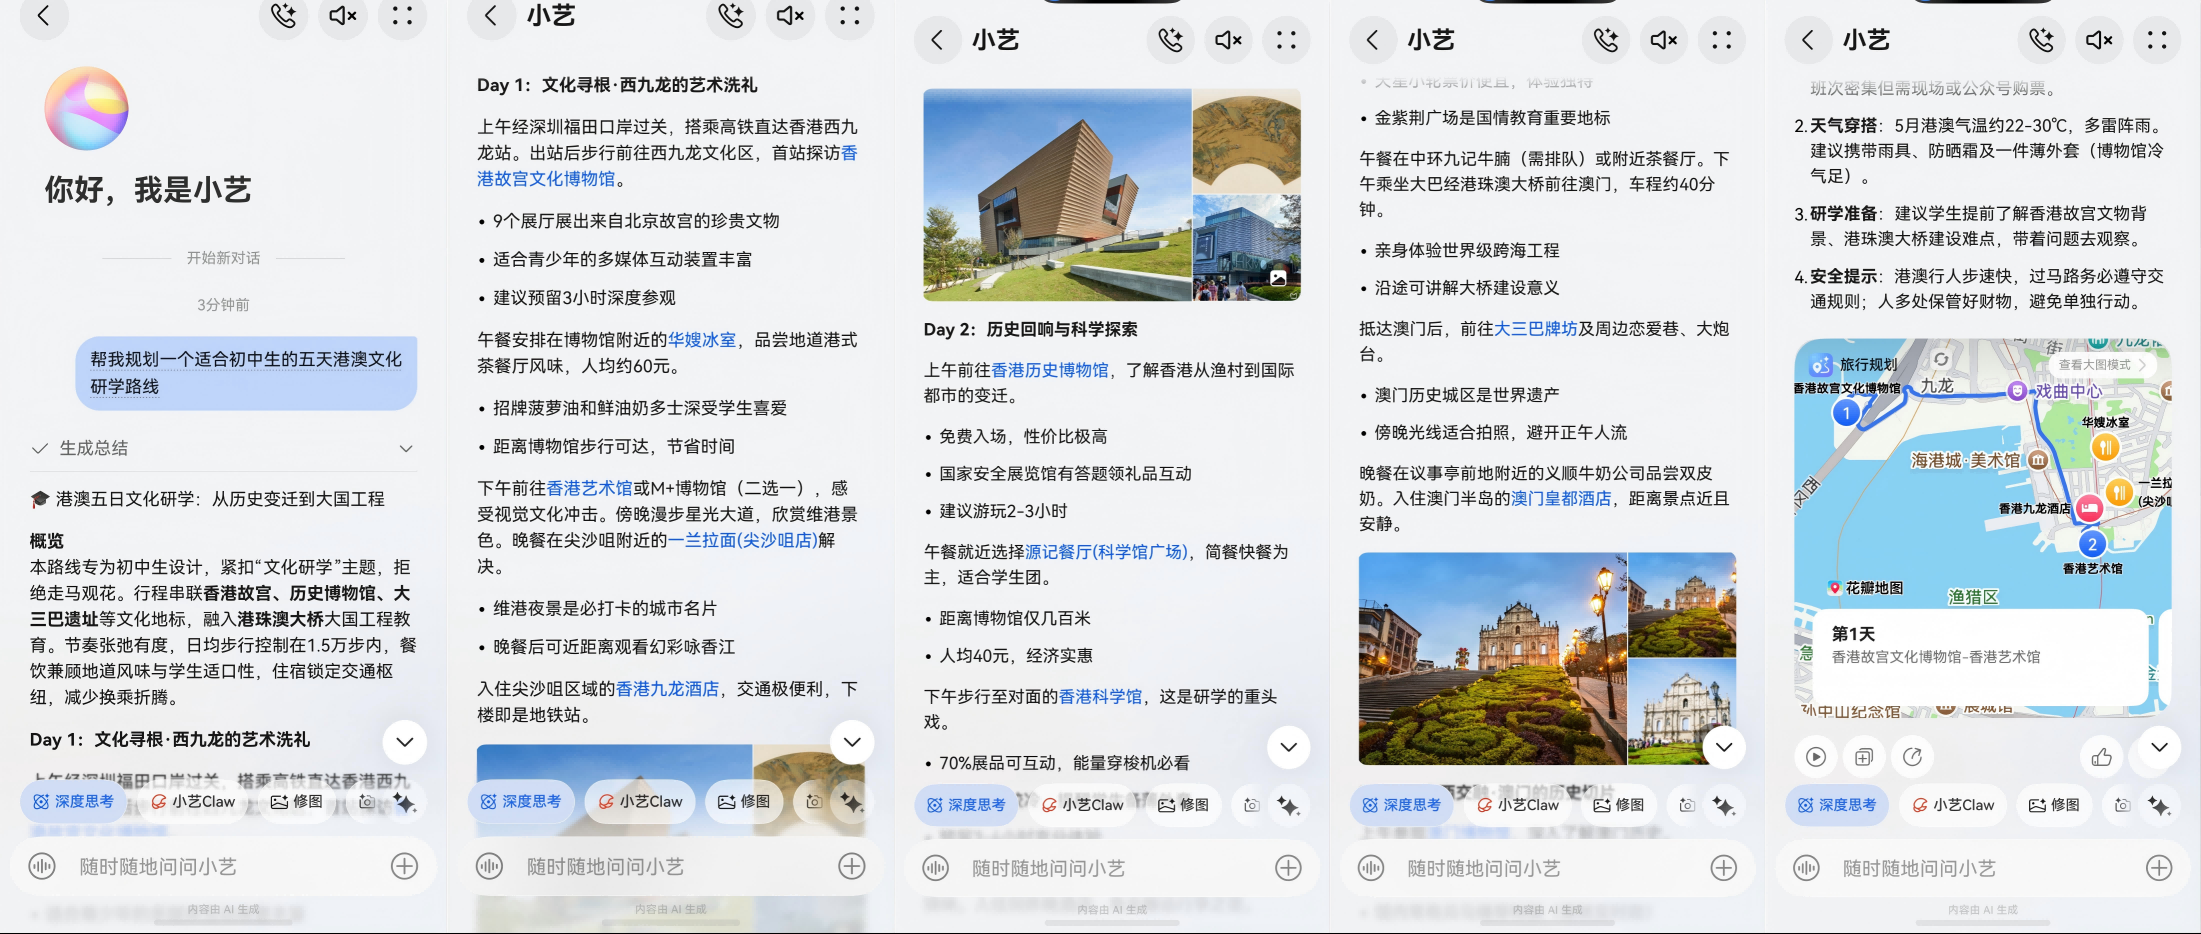Screen dimensions: 2201x934
Task: Open the large Ruins of St. Paul's photo
Action: coord(1493,659)
